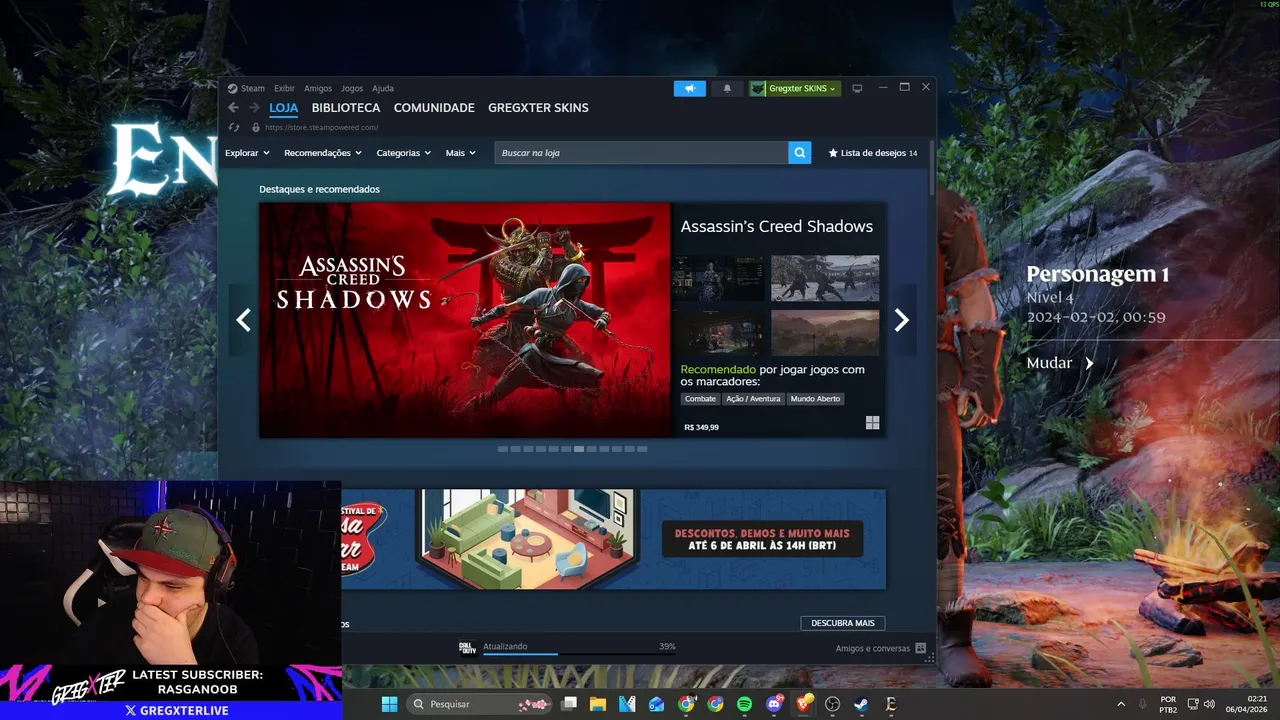The width and height of the screenshot is (1280, 720).
Task: Click the Windows platform icon on featured game
Action: click(872, 423)
